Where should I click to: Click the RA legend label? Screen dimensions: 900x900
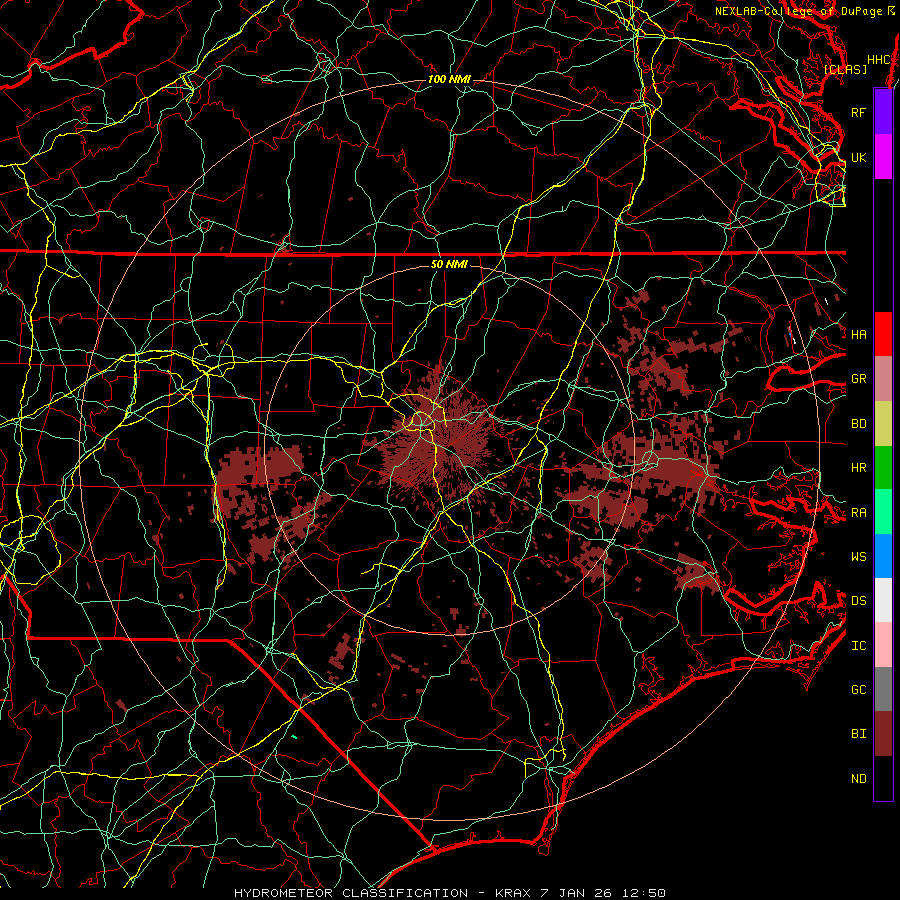click(x=858, y=513)
